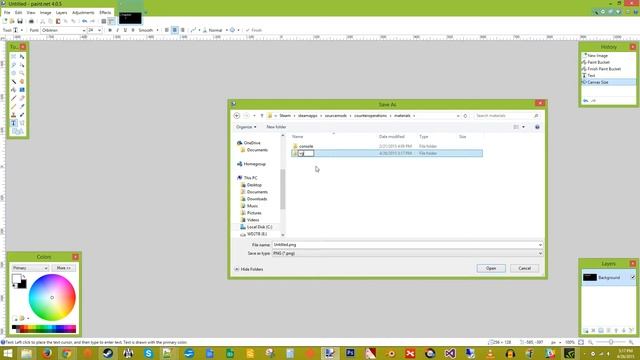Click the color palette strip in Colors panel
Image resolution: width=640 pixels, height=360 pixels.
pyautogui.click(x=44, y=329)
